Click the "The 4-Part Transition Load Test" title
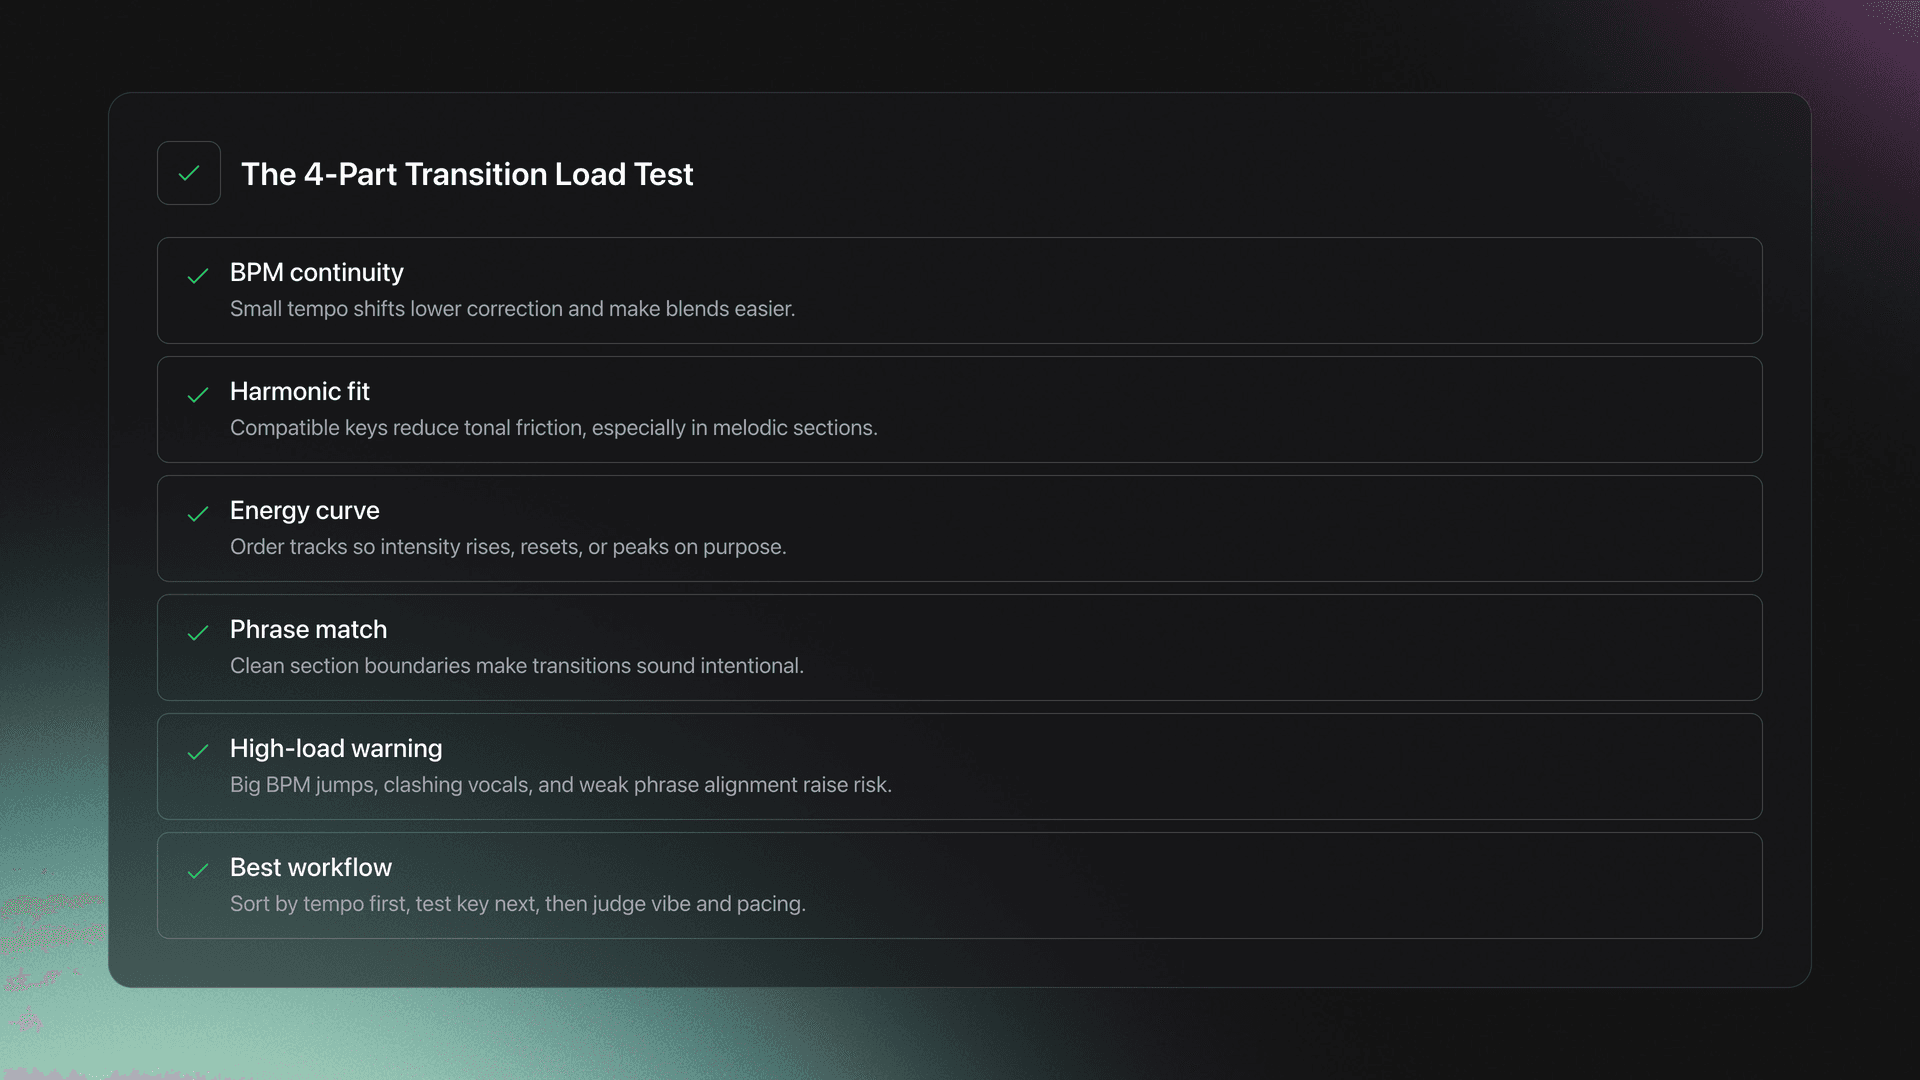The width and height of the screenshot is (1920, 1080). (x=467, y=174)
